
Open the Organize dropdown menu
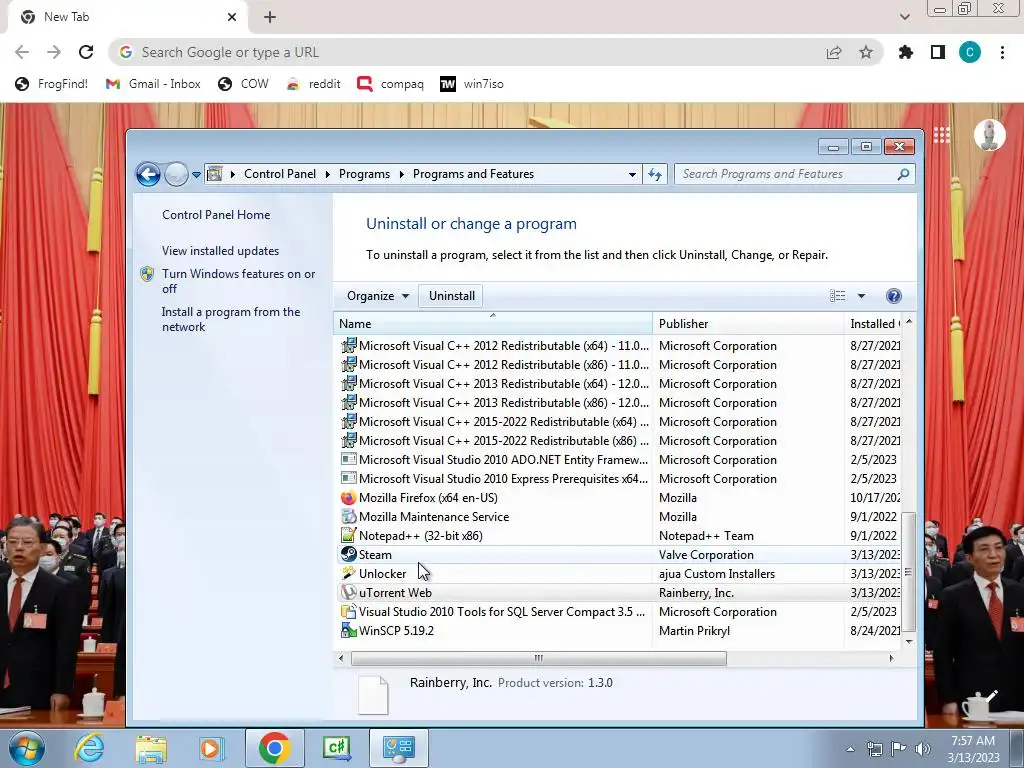point(377,296)
